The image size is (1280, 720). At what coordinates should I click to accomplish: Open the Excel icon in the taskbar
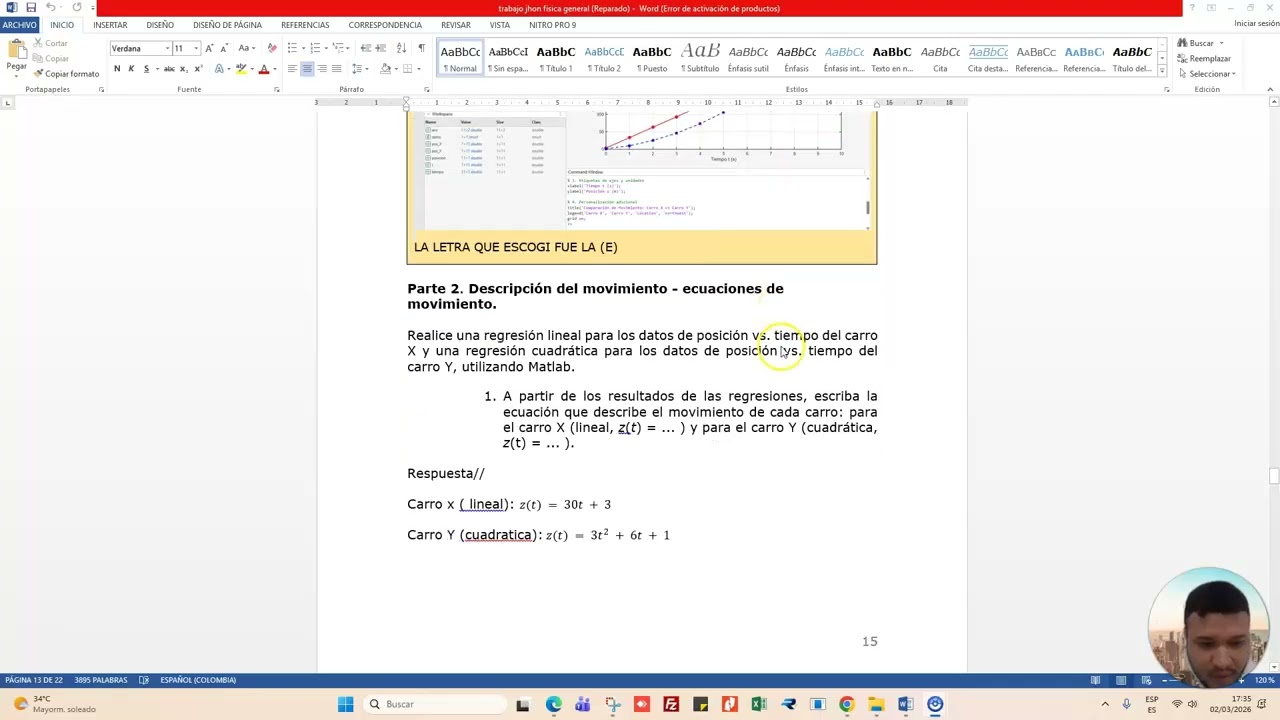[x=759, y=704]
